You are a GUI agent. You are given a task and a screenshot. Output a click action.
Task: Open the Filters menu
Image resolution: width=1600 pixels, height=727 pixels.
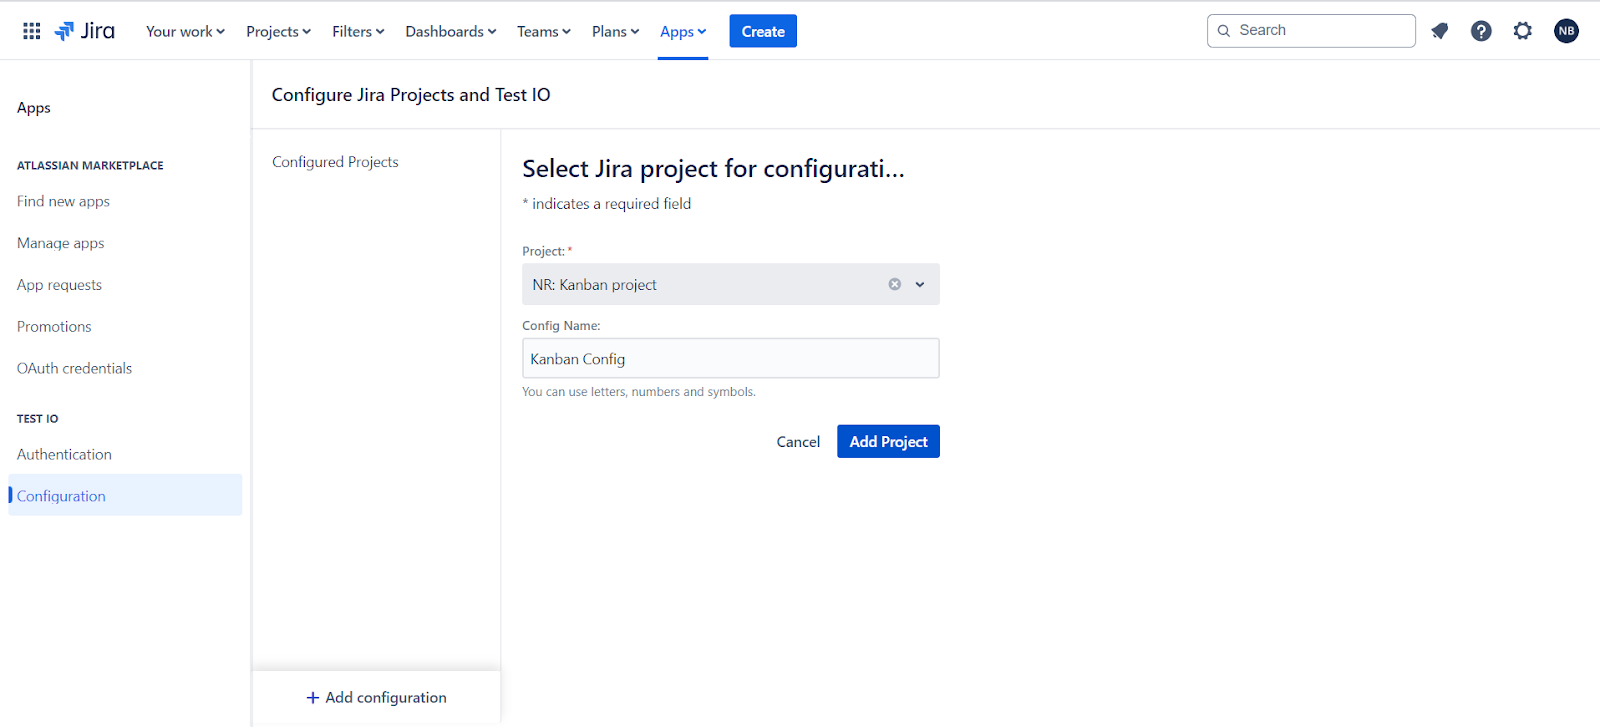358,31
